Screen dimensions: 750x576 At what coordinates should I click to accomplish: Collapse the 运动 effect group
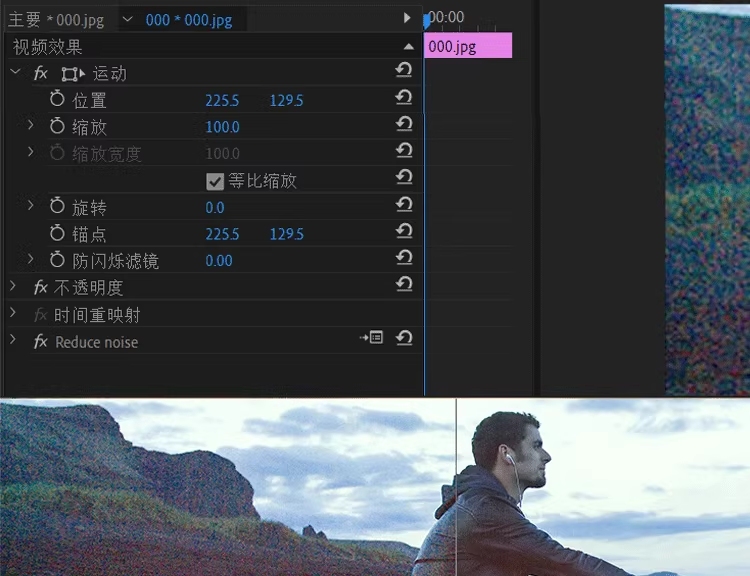point(14,72)
